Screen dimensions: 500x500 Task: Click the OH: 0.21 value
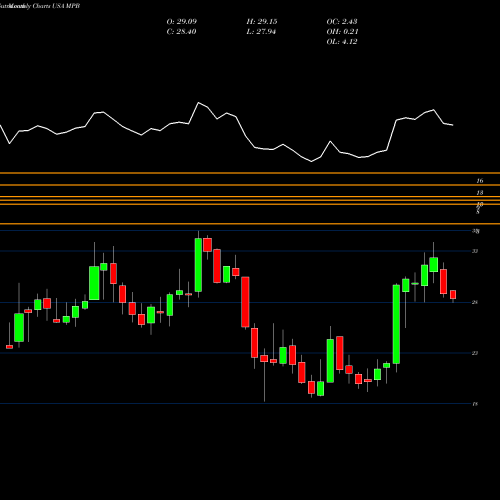pos(342,32)
